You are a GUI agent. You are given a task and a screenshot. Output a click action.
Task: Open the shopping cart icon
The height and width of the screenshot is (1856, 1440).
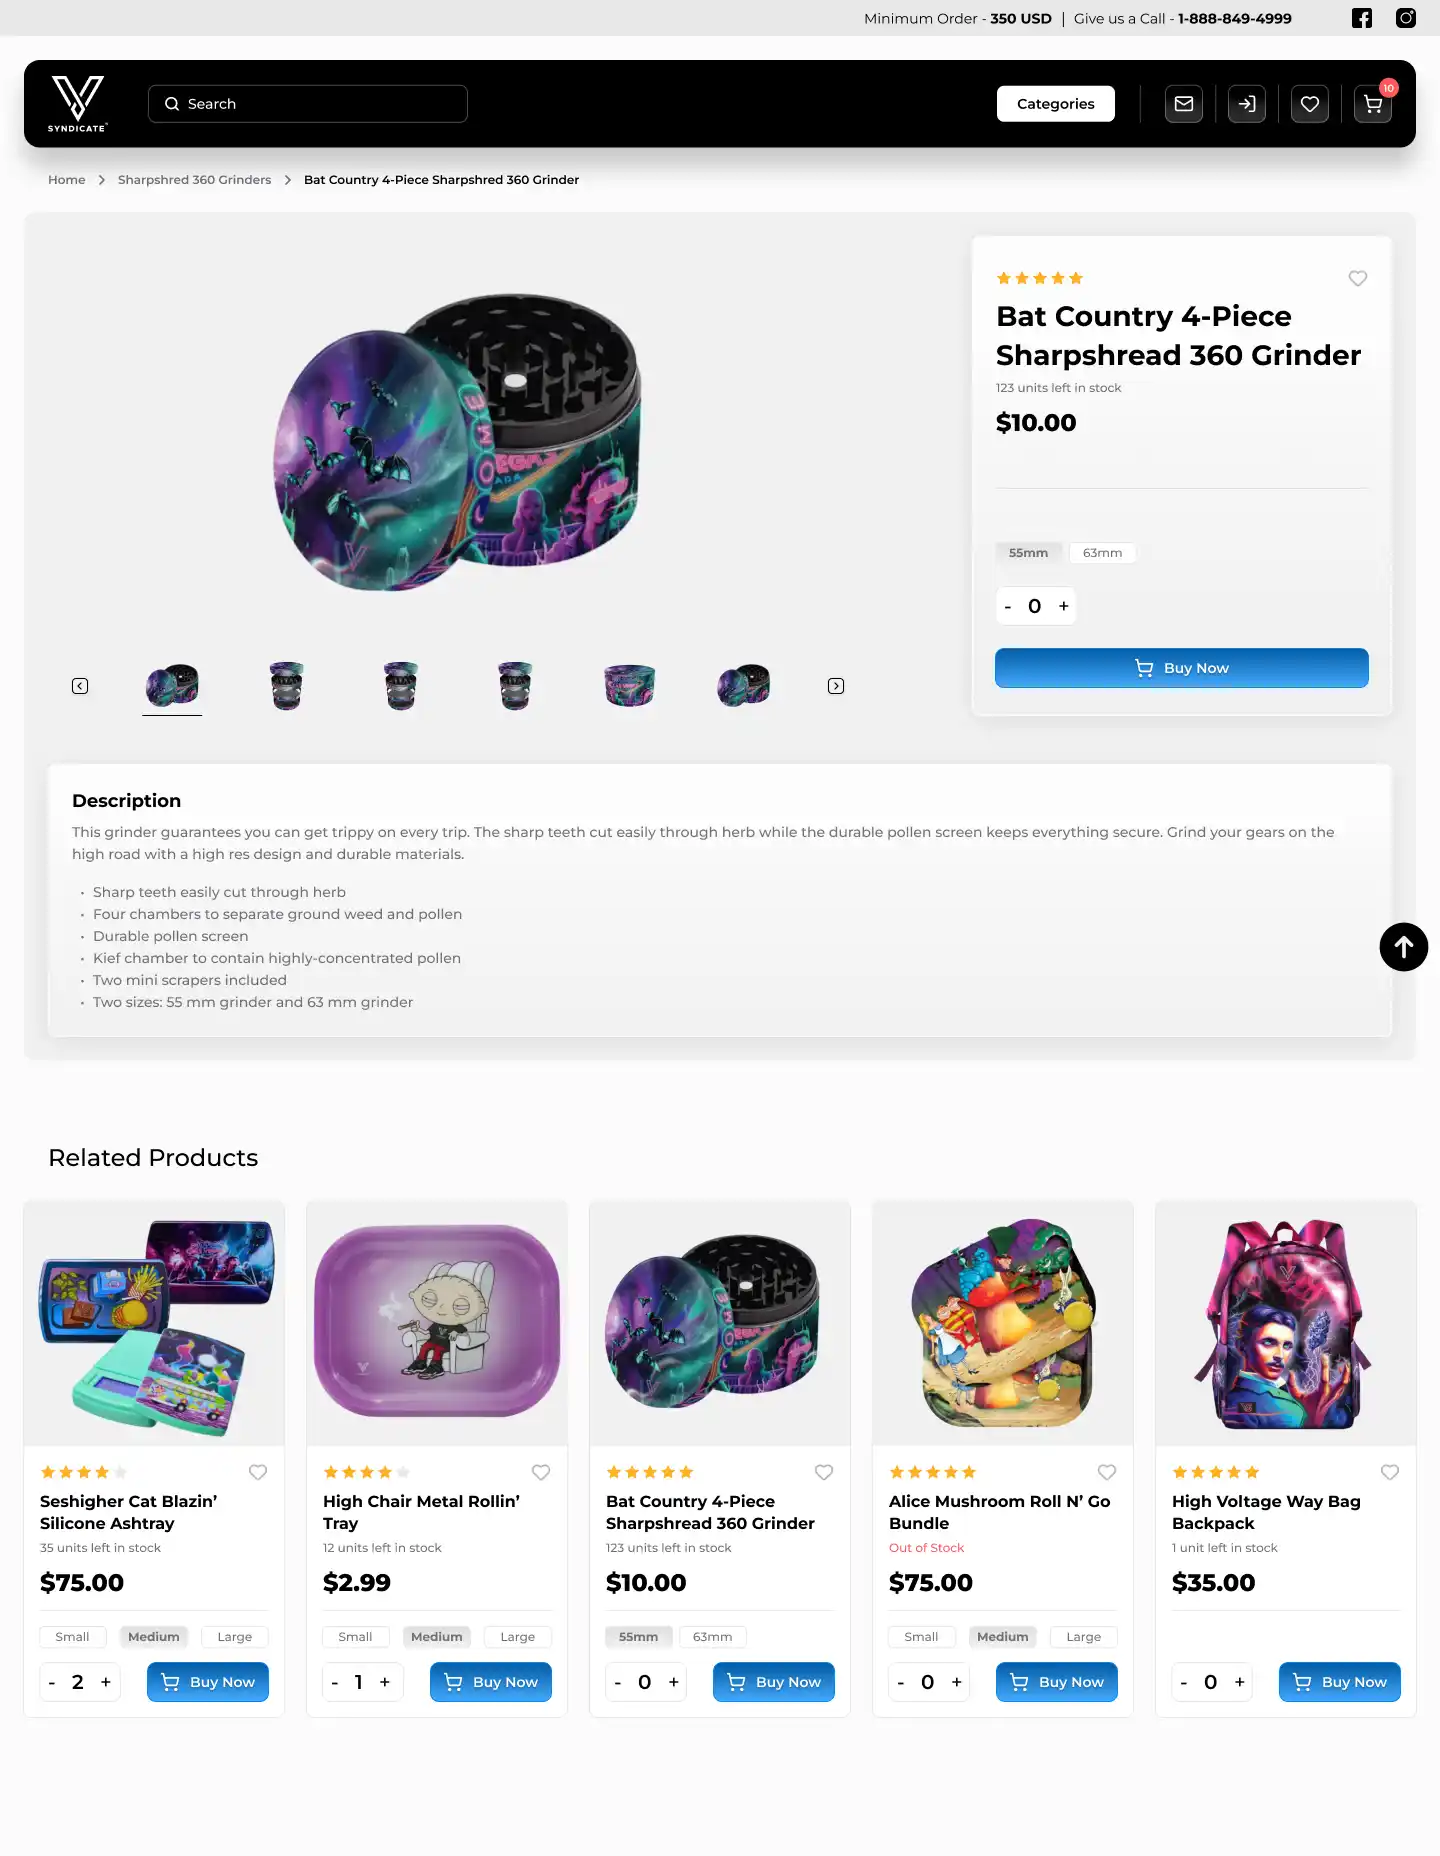click(x=1373, y=104)
